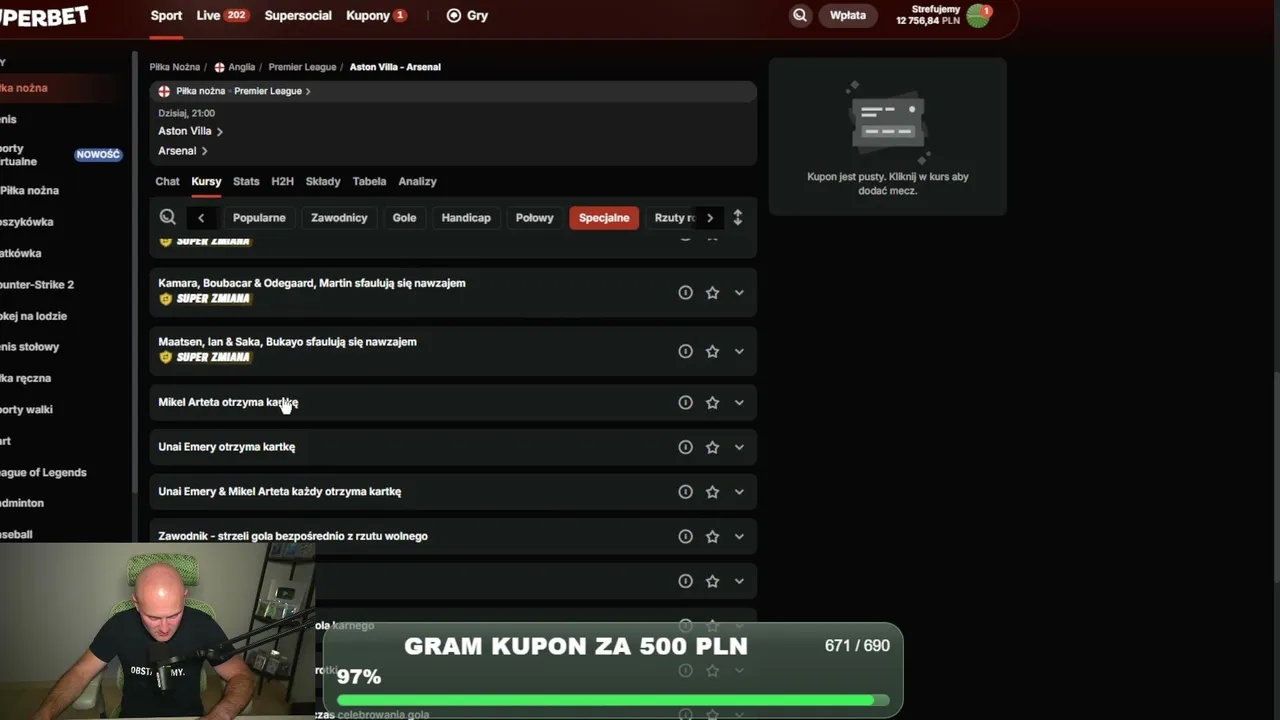1280x720 pixels.
Task: Open Sporty wirtualne with NOWOŚĆ badge
Action: click(60, 155)
